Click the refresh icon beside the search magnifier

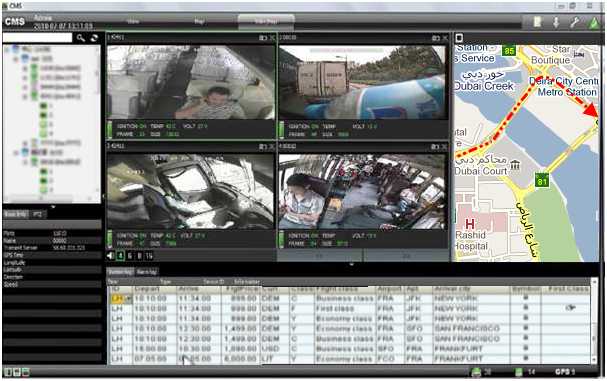[x=94, y=38]
